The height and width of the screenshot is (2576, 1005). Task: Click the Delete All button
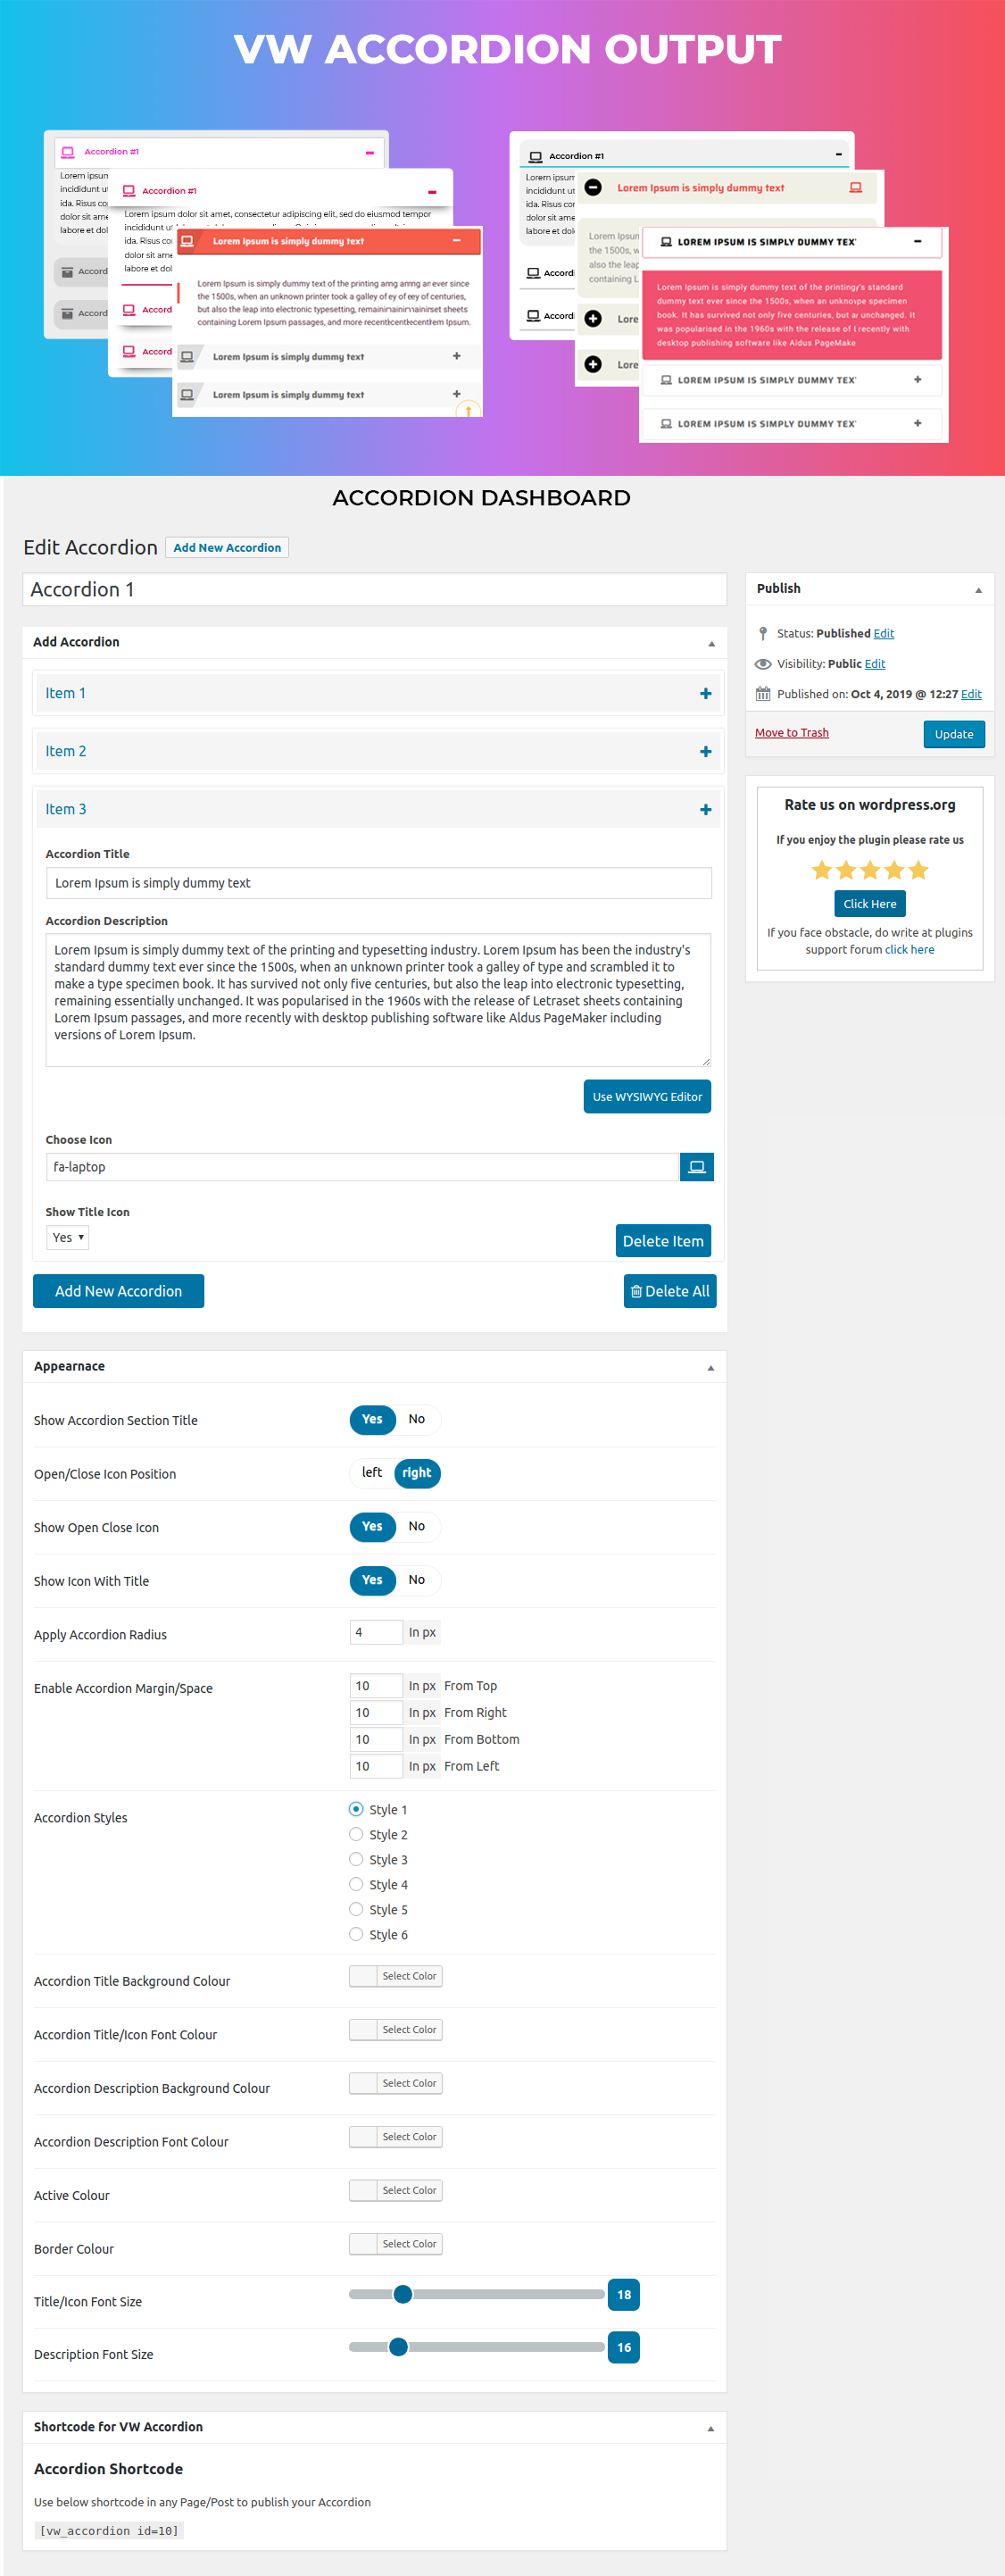point(670,1290)
